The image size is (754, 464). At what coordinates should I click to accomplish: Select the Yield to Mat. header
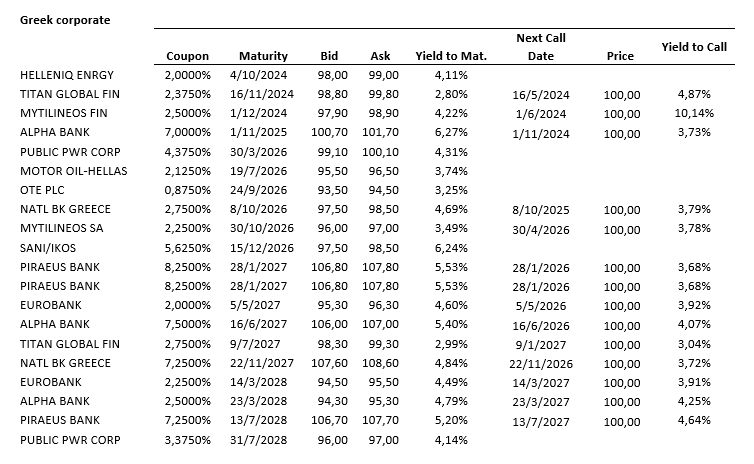(x=450, y=56)
